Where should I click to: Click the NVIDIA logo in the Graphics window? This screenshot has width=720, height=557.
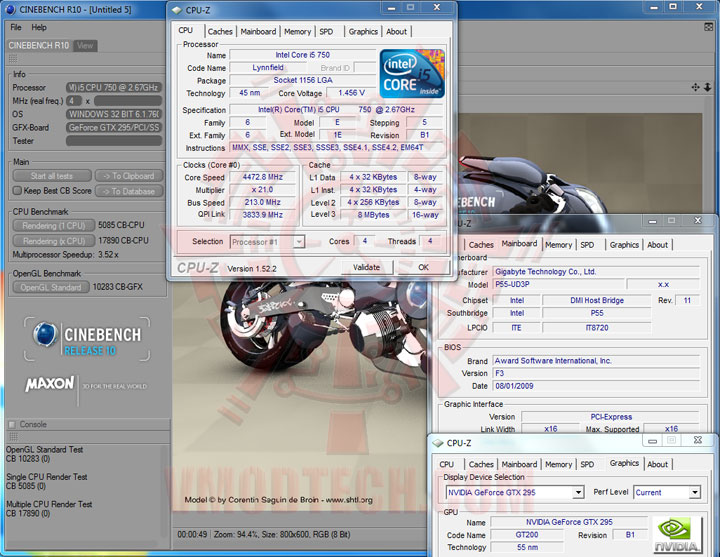pyautogui.click(x=676, y=535)
